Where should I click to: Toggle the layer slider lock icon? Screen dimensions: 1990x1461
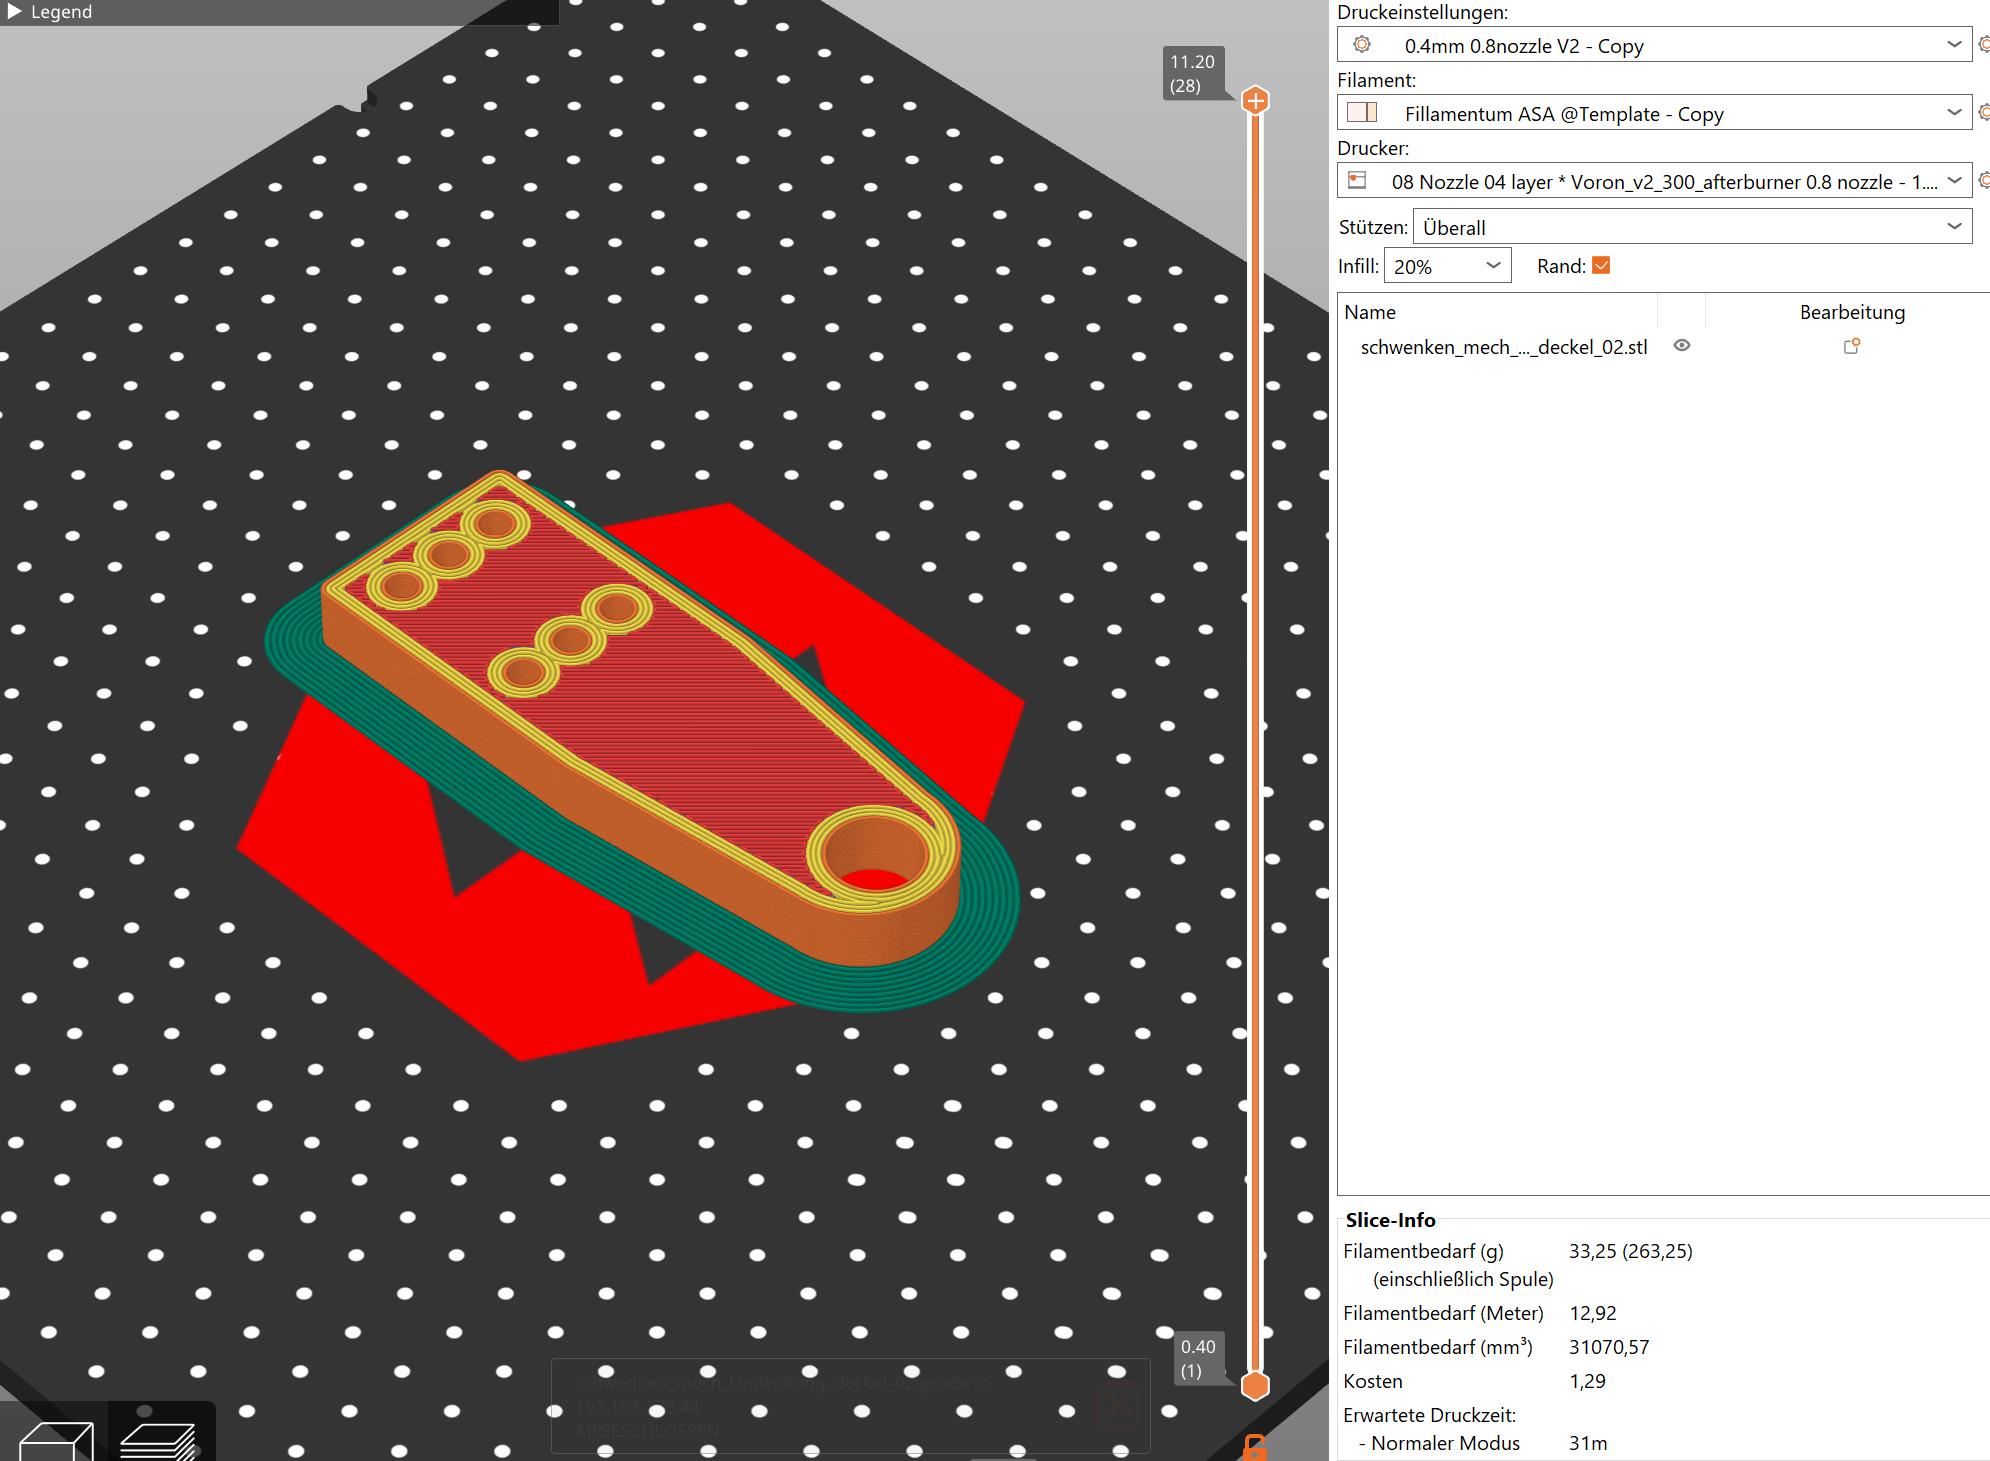(x=1255, y=1448)
